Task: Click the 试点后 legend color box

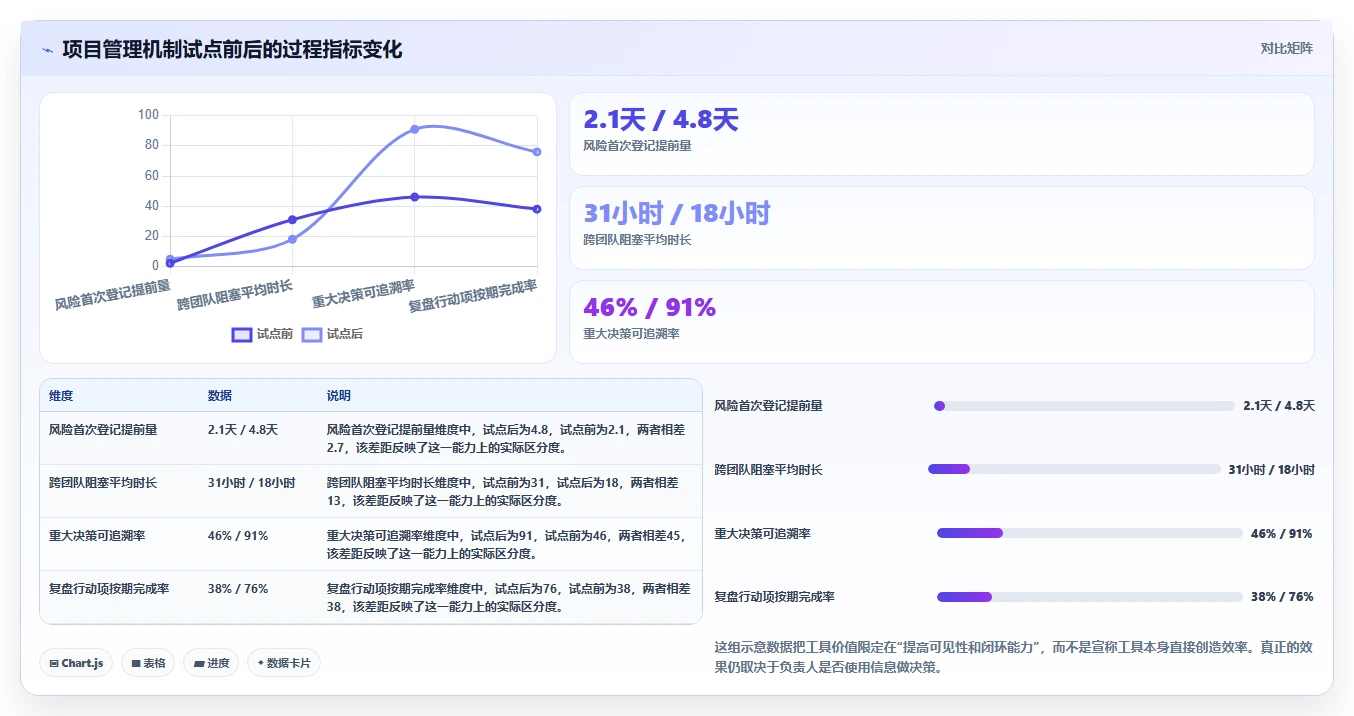Action: 312,335
